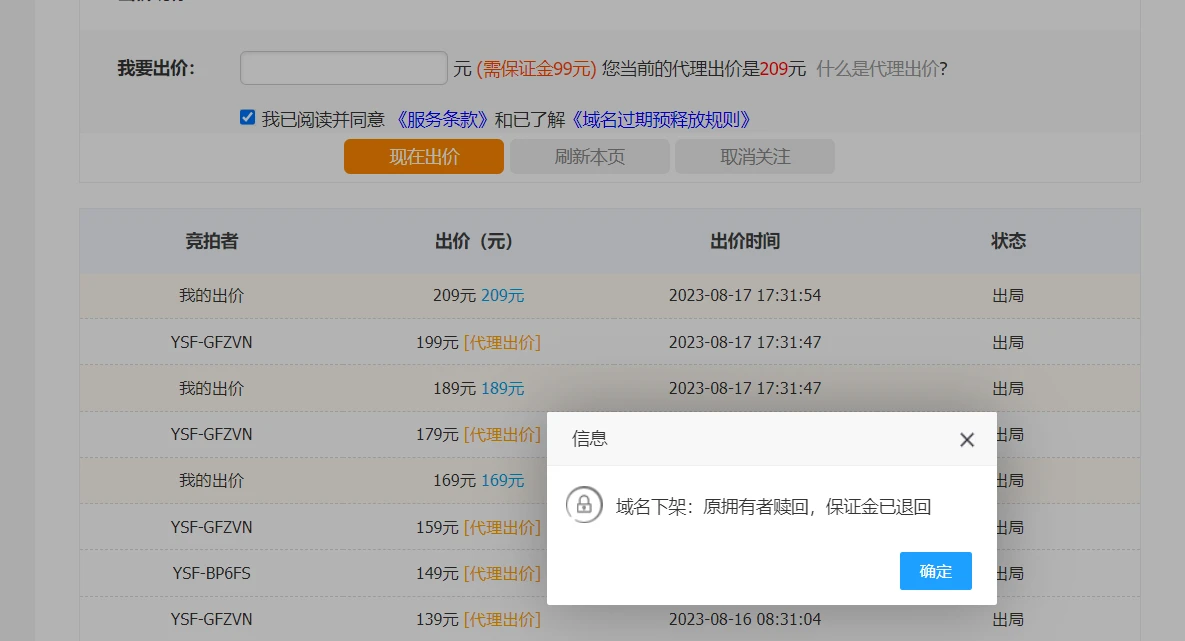The width and height of the screenshot is (1185, 641).
Task: Click the 刷新本页 button
Action: tap(589, 157)
